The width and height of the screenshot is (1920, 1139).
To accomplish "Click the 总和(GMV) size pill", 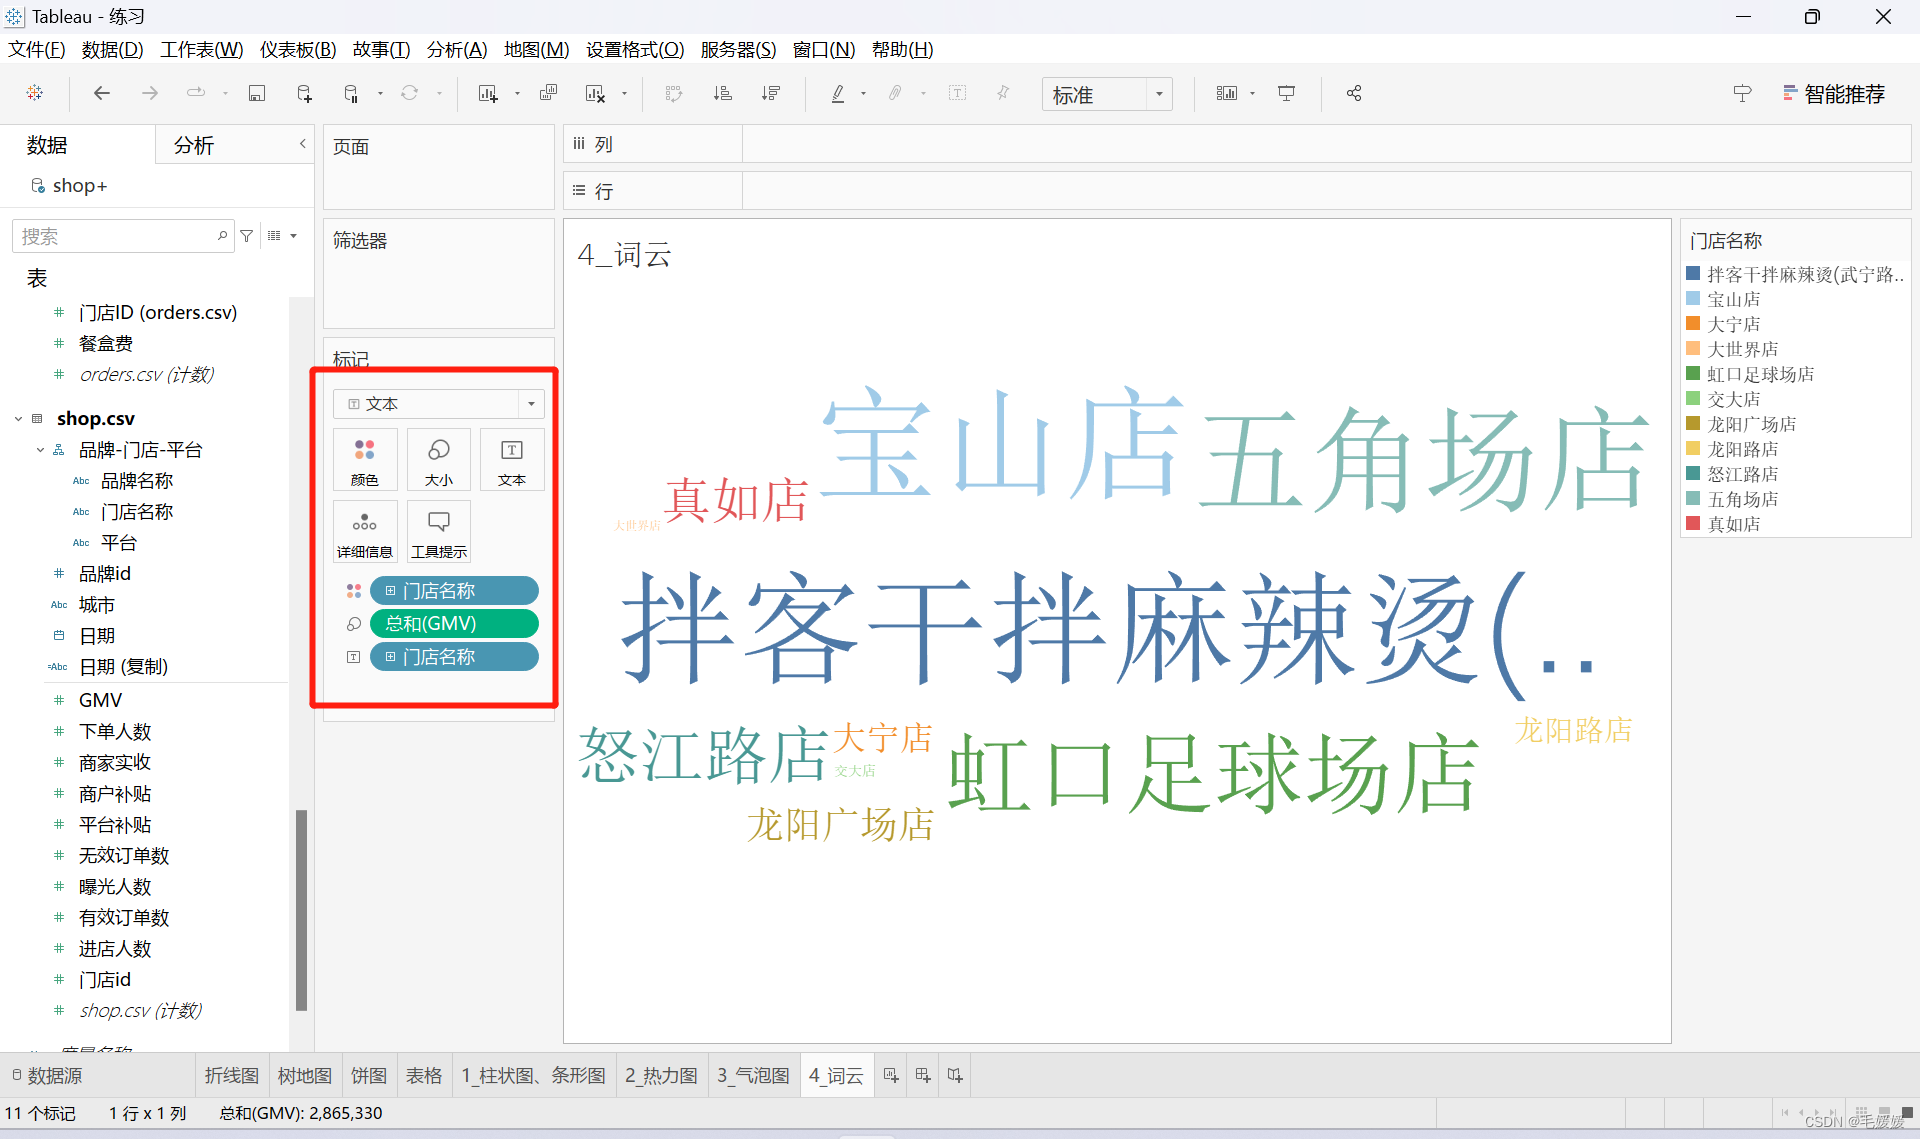I will pos(454,624).
